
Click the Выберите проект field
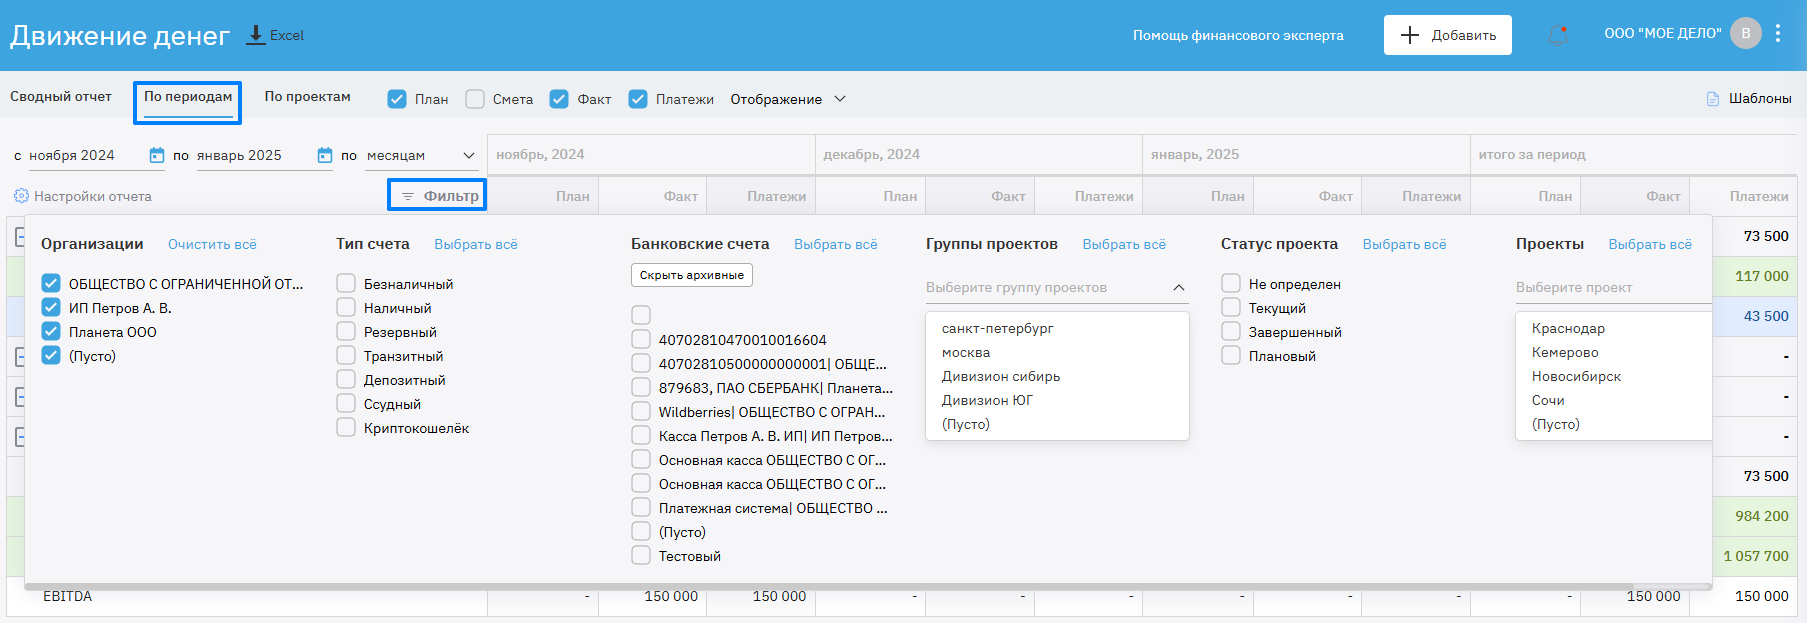tap(1613, 287)
